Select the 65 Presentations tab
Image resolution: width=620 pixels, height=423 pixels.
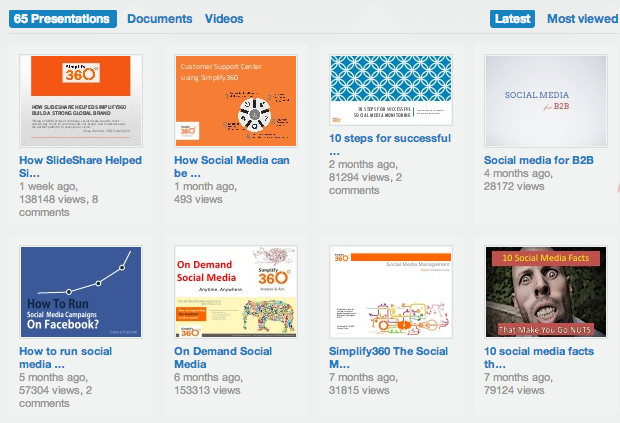(63, 19)
